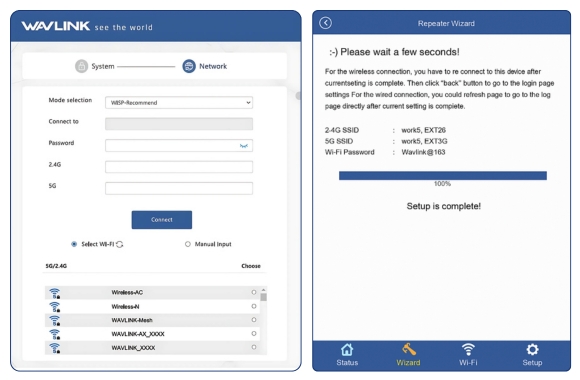Click the Wireless-AC network name

127,292
